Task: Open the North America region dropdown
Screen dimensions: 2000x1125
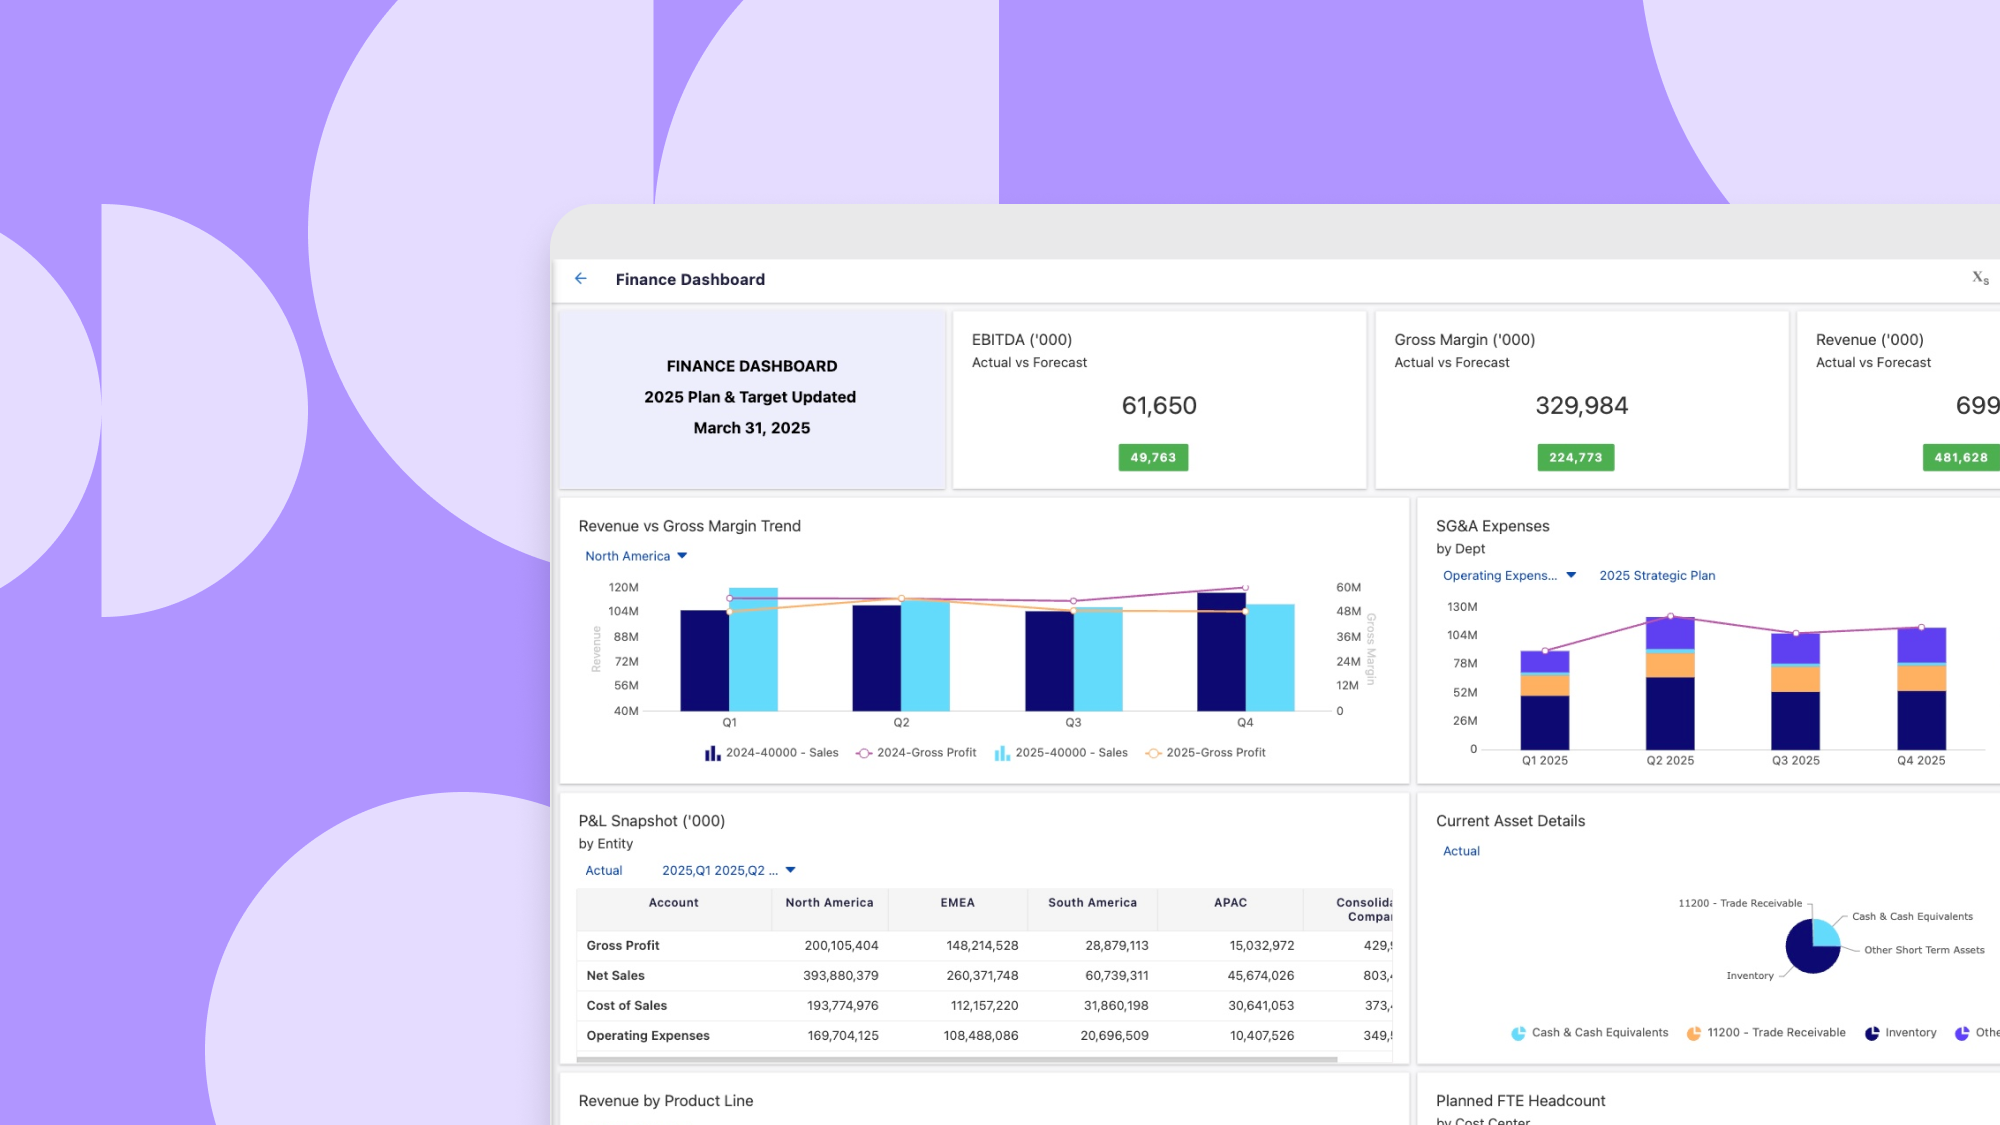Action: pos(636,556)
